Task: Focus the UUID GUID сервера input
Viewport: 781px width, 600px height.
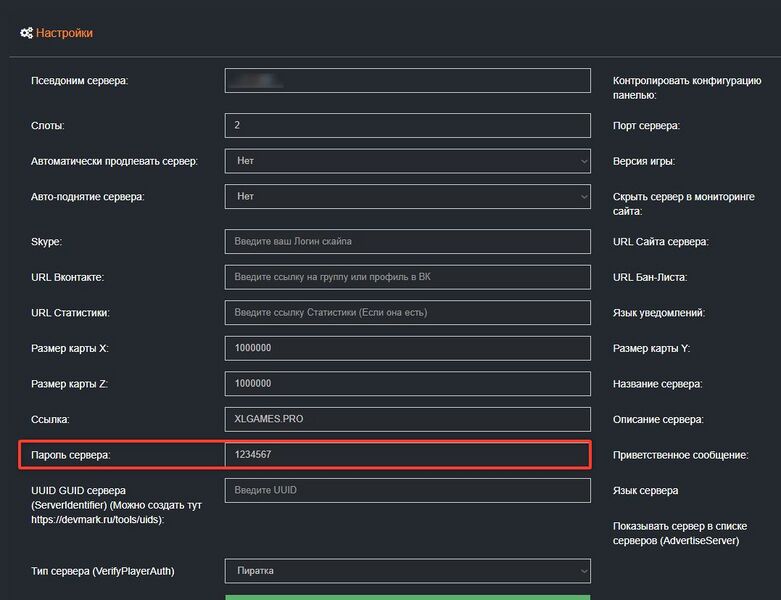Action: tap(407, 490)
